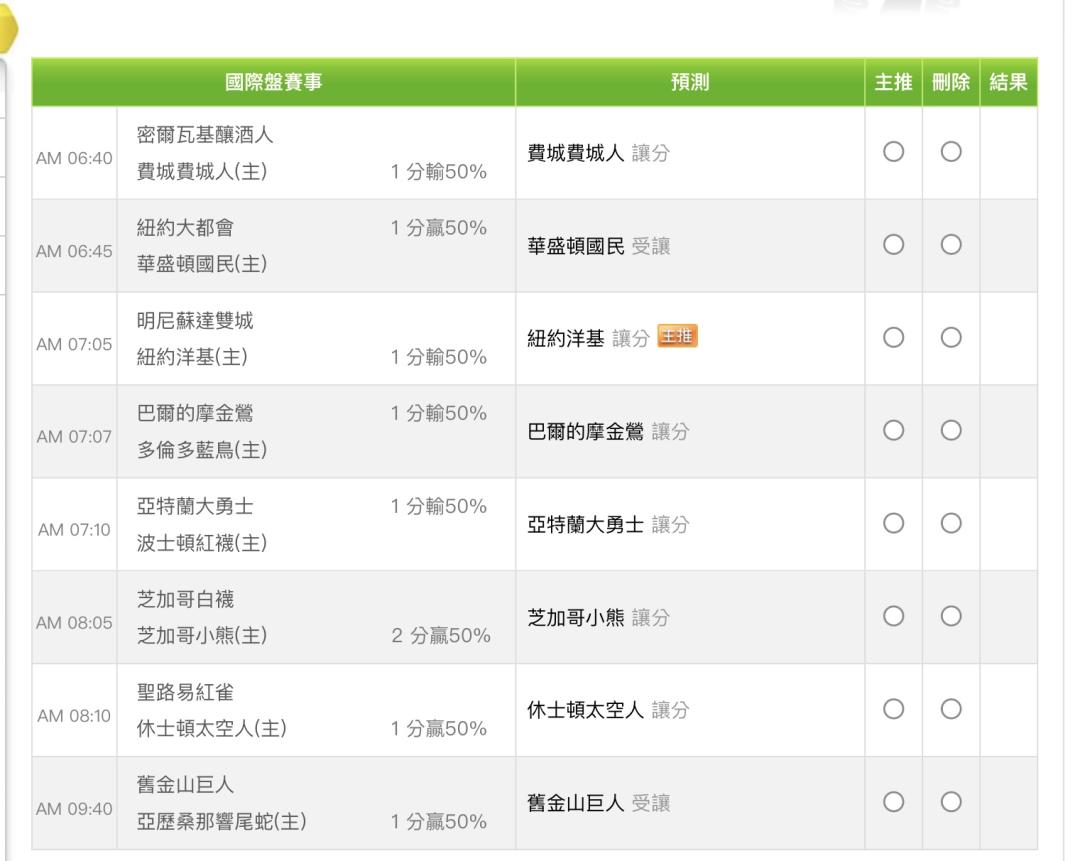
Task: Click 1 分輸50% odds for 費城費城人
Action: point(439,171)
